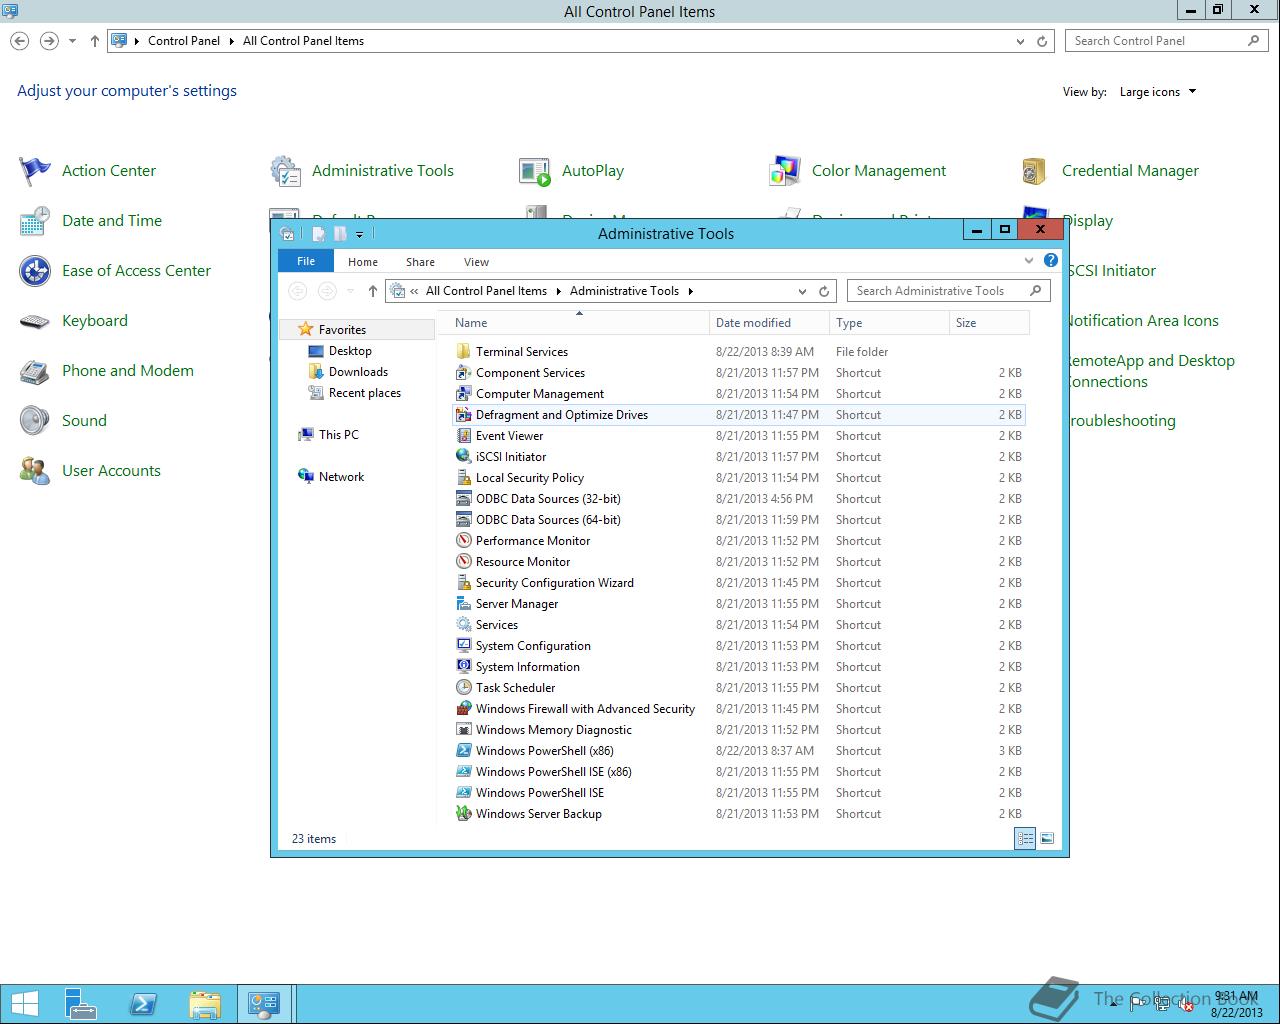
Task: Click the Start button on the taskbar
Action: [24, 1004]
